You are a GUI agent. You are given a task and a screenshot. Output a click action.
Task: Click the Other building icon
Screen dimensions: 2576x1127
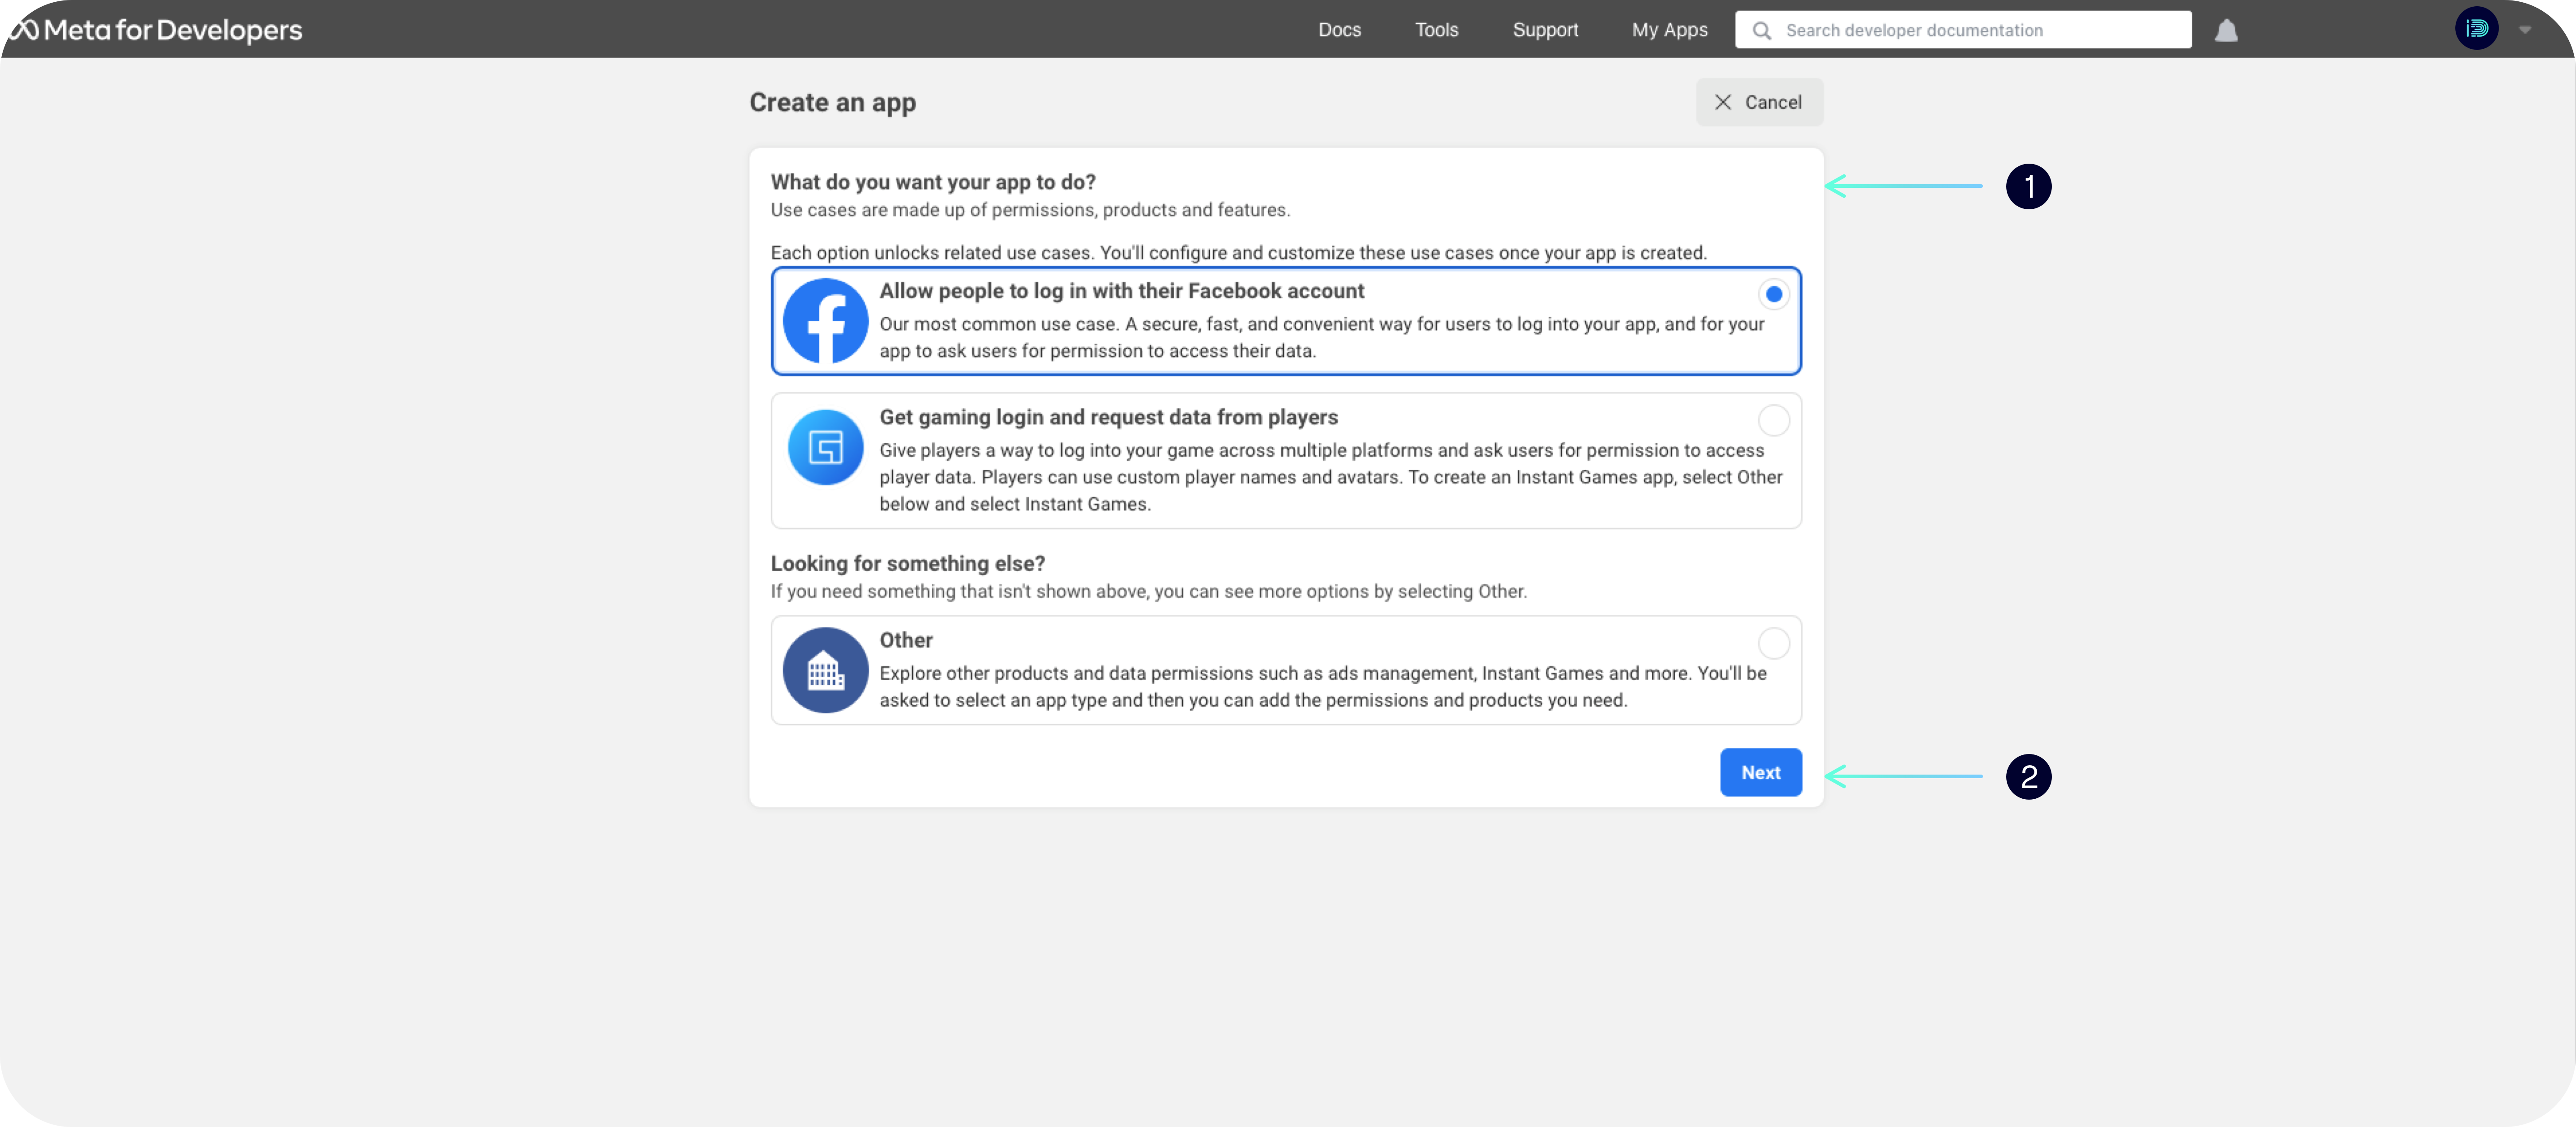825,670
